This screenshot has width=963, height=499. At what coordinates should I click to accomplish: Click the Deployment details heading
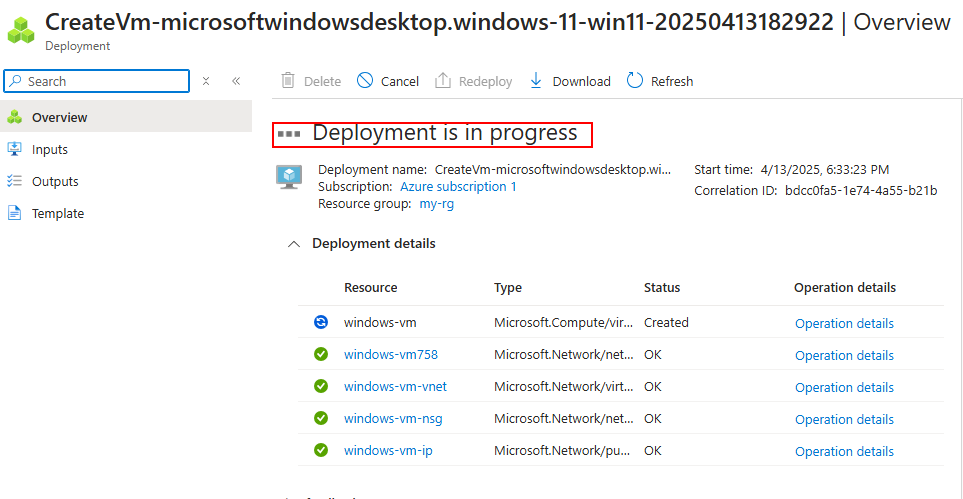374,243
